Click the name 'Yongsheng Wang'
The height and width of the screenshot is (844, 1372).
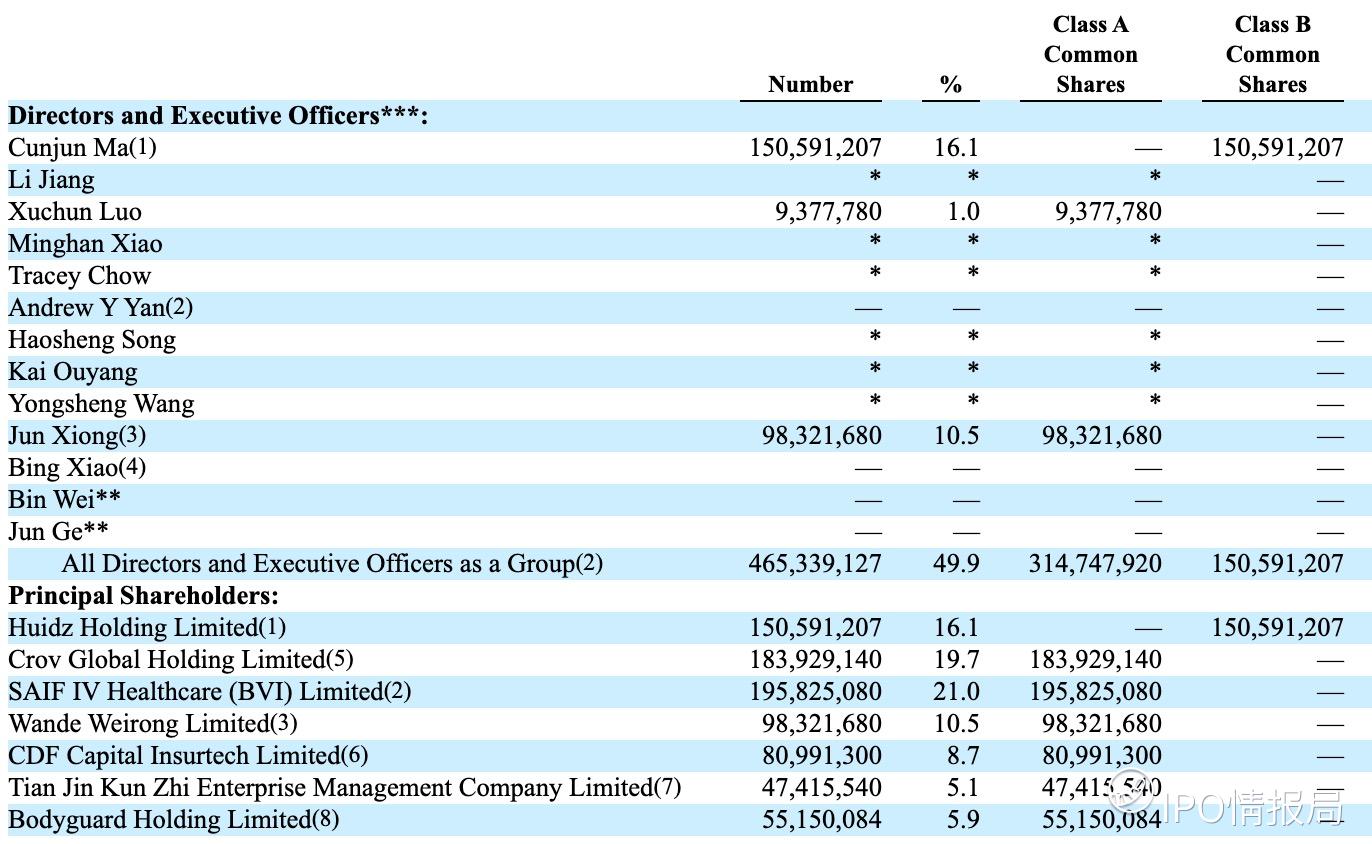101,404
